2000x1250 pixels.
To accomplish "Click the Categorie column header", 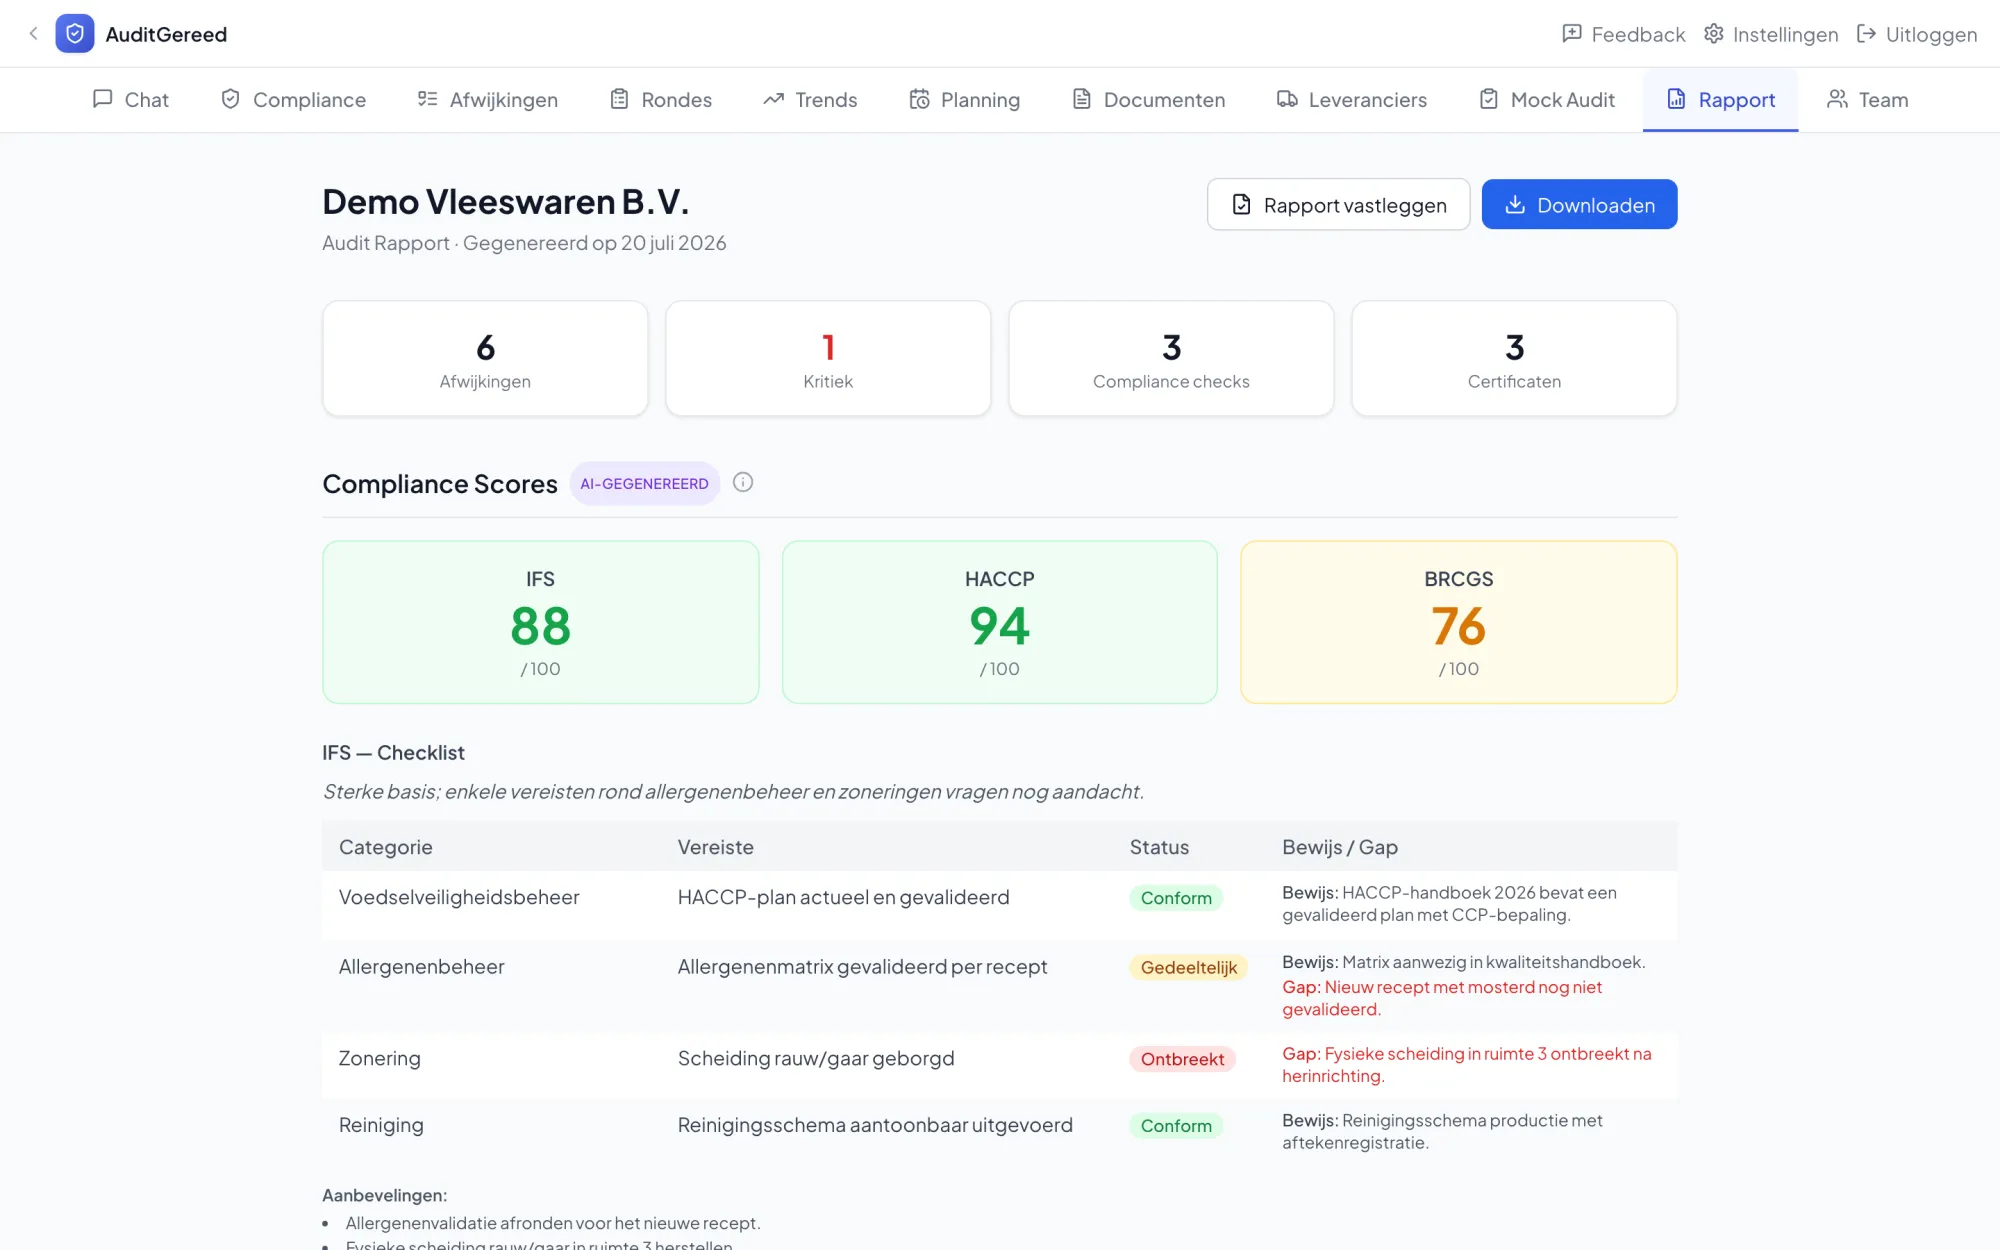I will click(x=385, y=847).
